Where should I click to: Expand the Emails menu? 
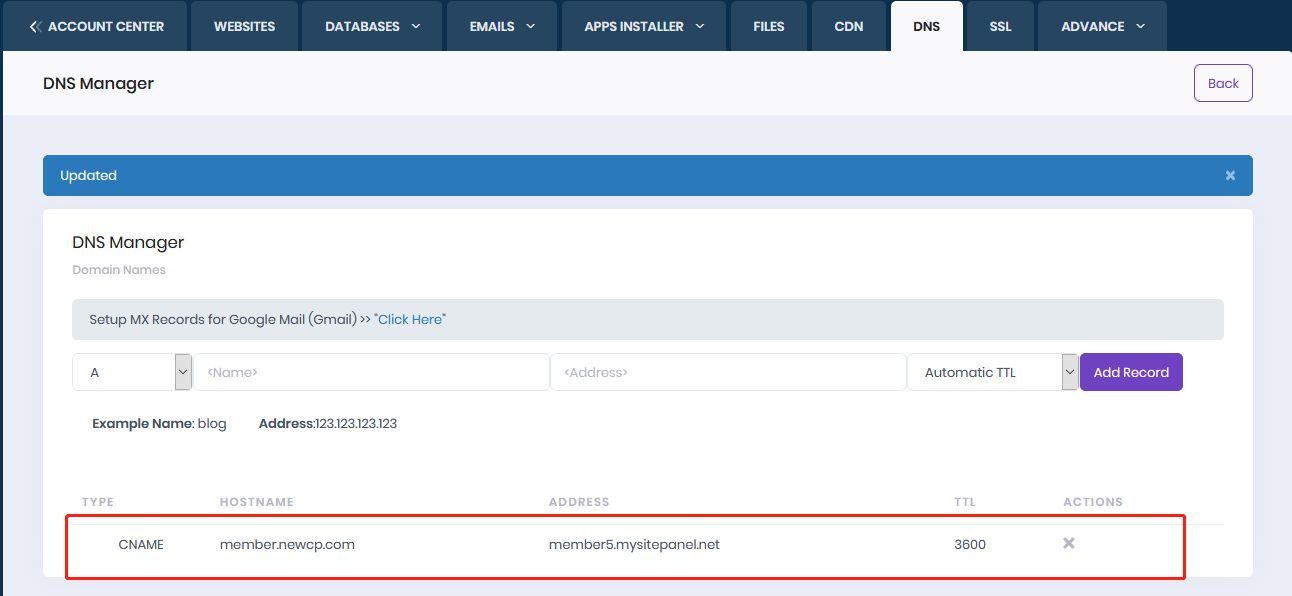502,26
